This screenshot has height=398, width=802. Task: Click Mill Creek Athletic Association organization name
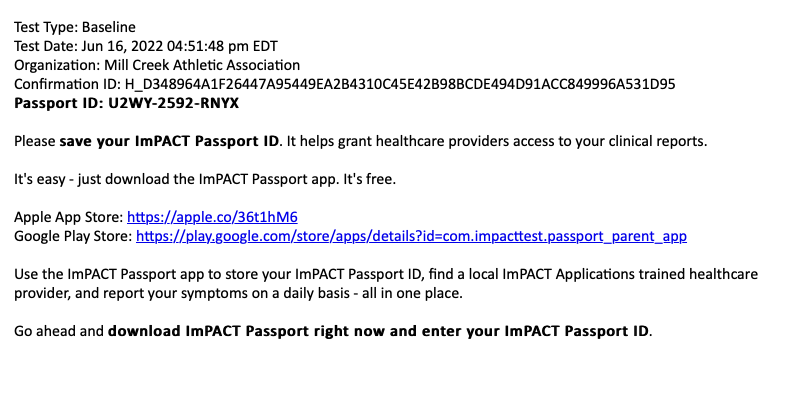[x=202, y=65]
